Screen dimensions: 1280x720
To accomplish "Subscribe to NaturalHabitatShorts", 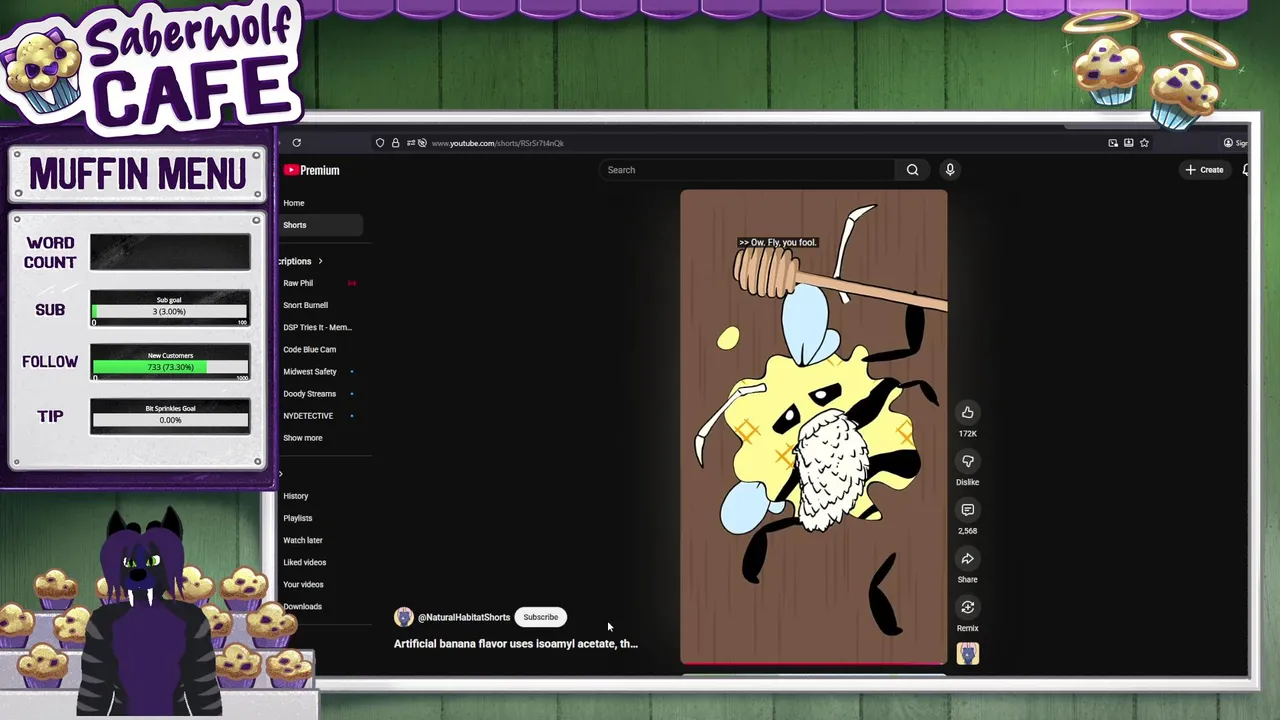I will click(x=540, y=617).
